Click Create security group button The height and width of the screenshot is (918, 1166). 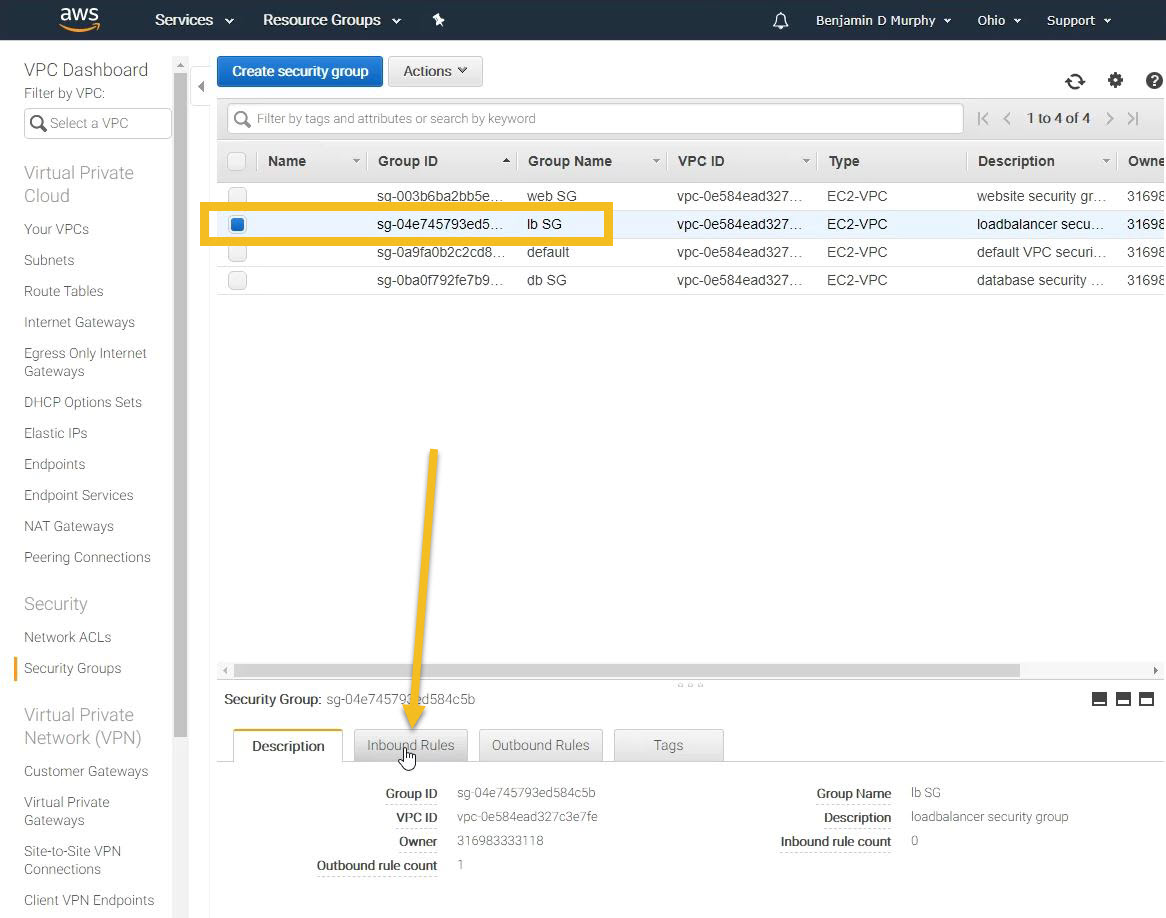click(x=300, y=71)
